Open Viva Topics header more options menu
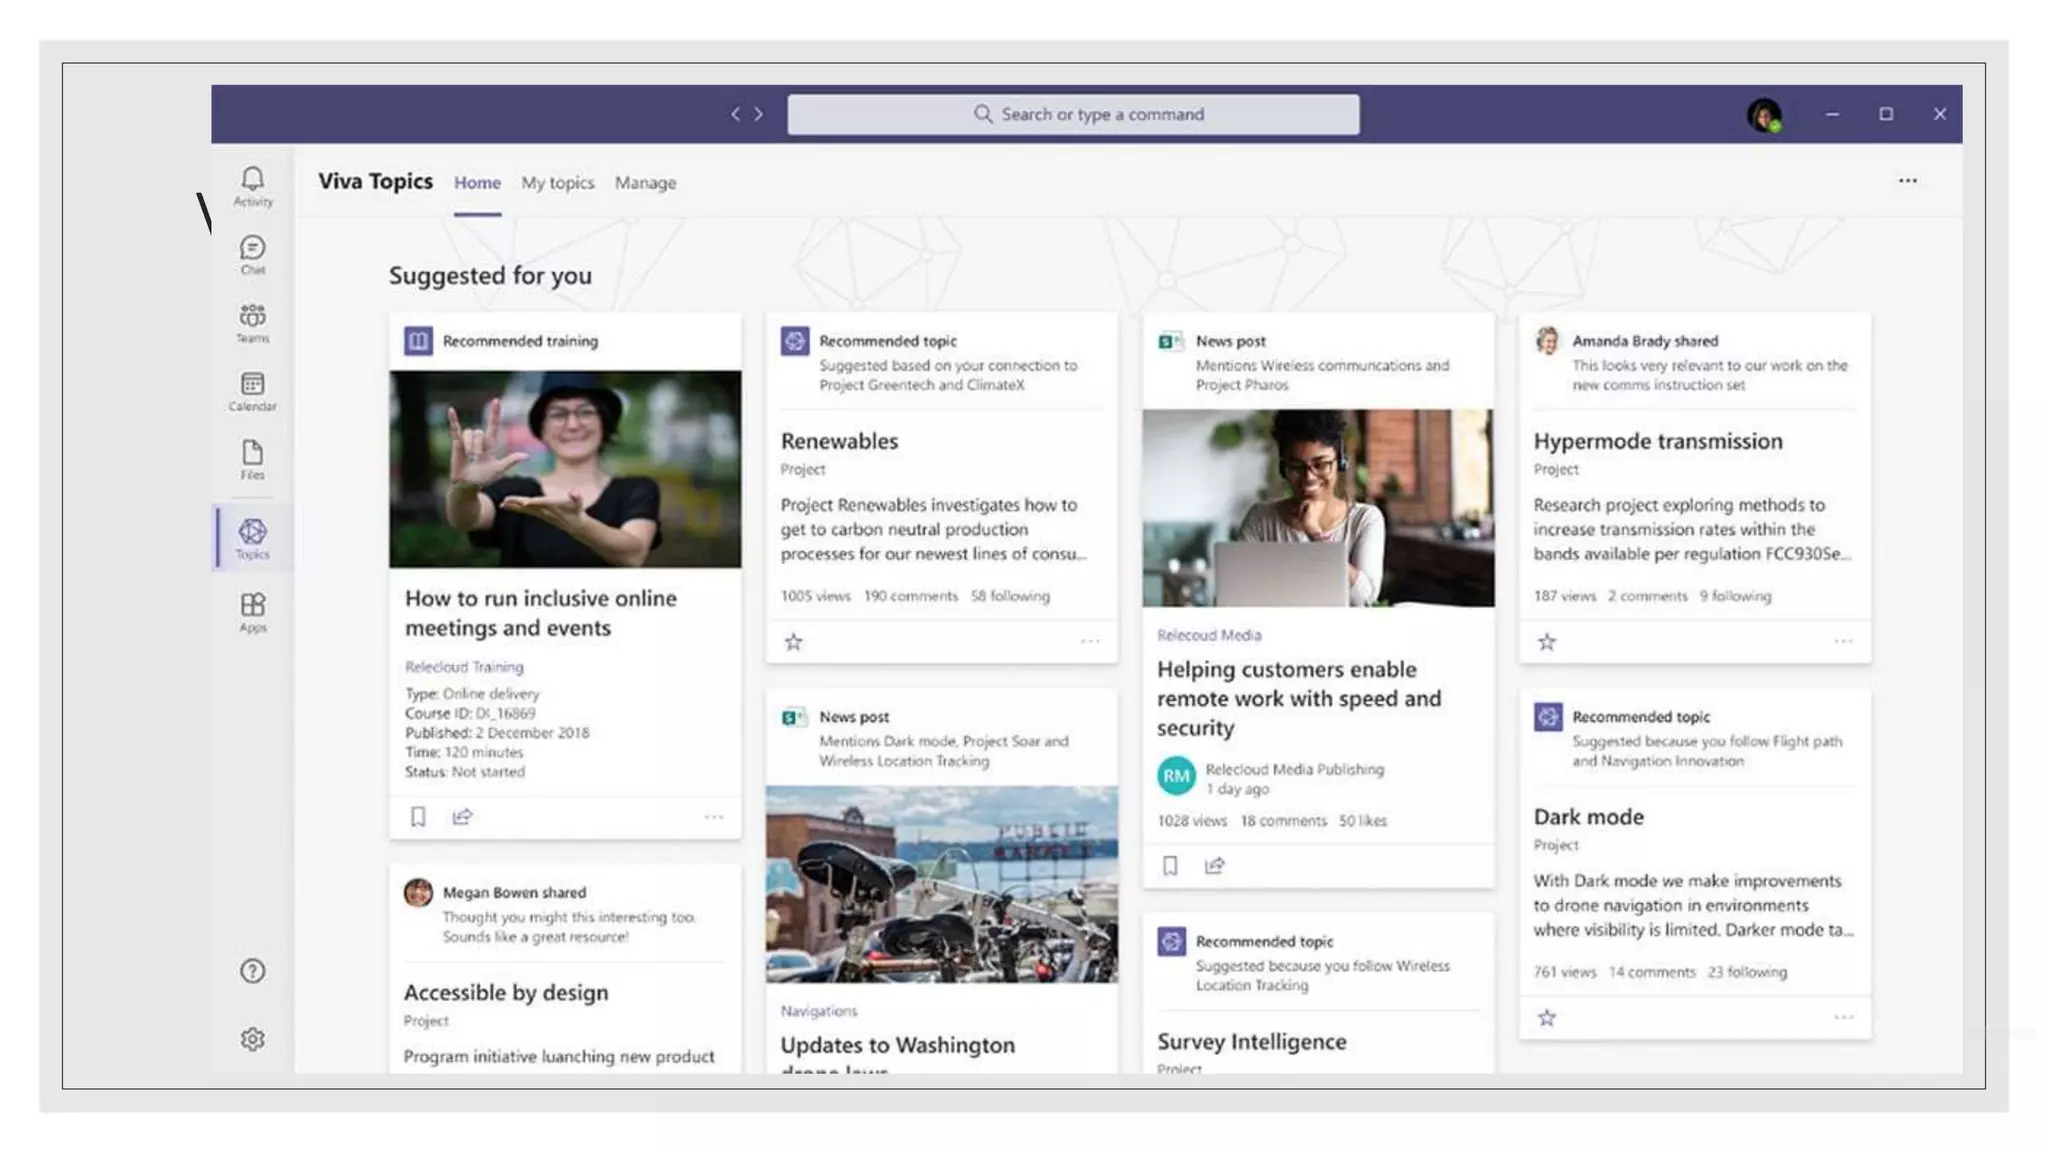2048x1152 pixels. 1907,181
